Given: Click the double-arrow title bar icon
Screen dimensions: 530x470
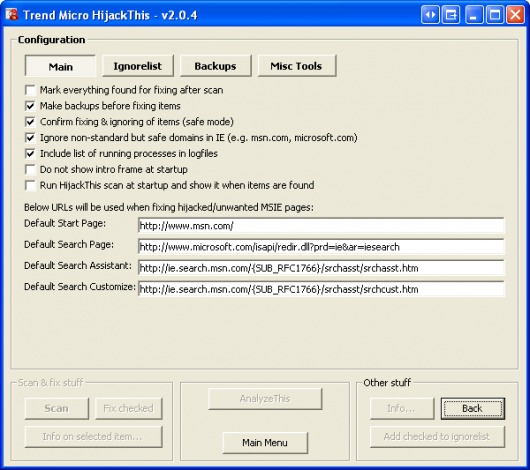Looking at the screenshot, I should (x=430, y=15).
